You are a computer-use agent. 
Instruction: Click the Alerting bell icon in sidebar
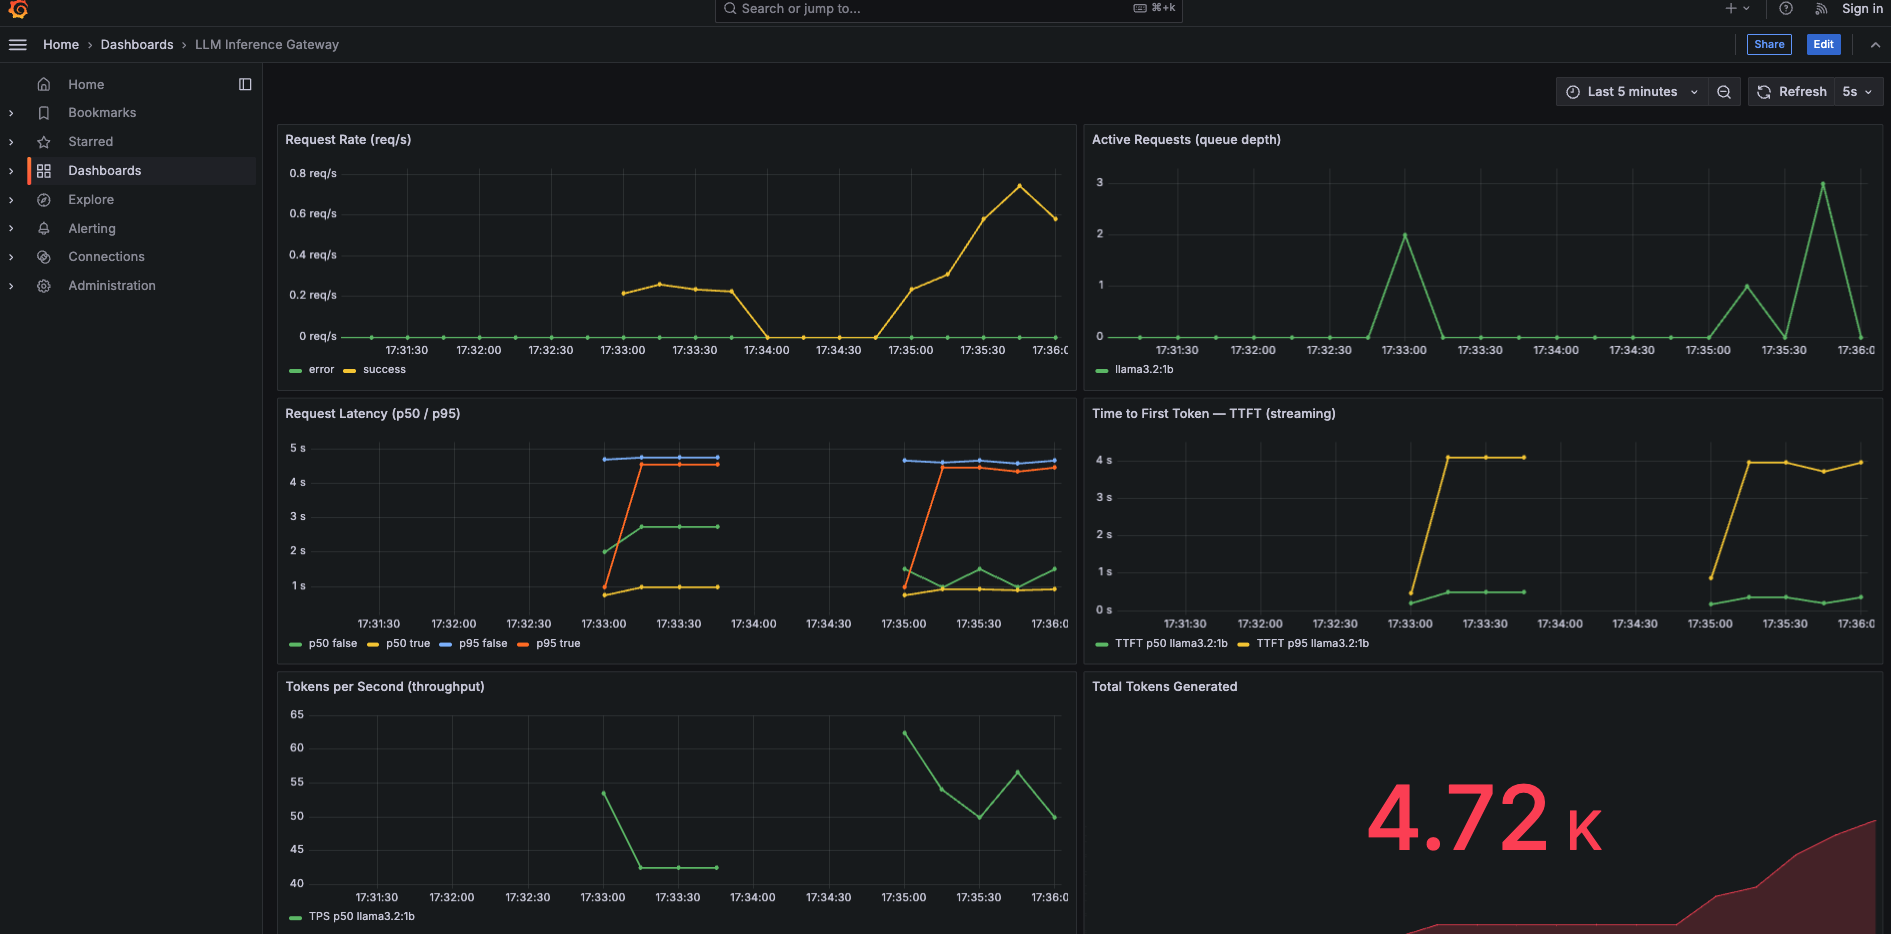[44, 229]
